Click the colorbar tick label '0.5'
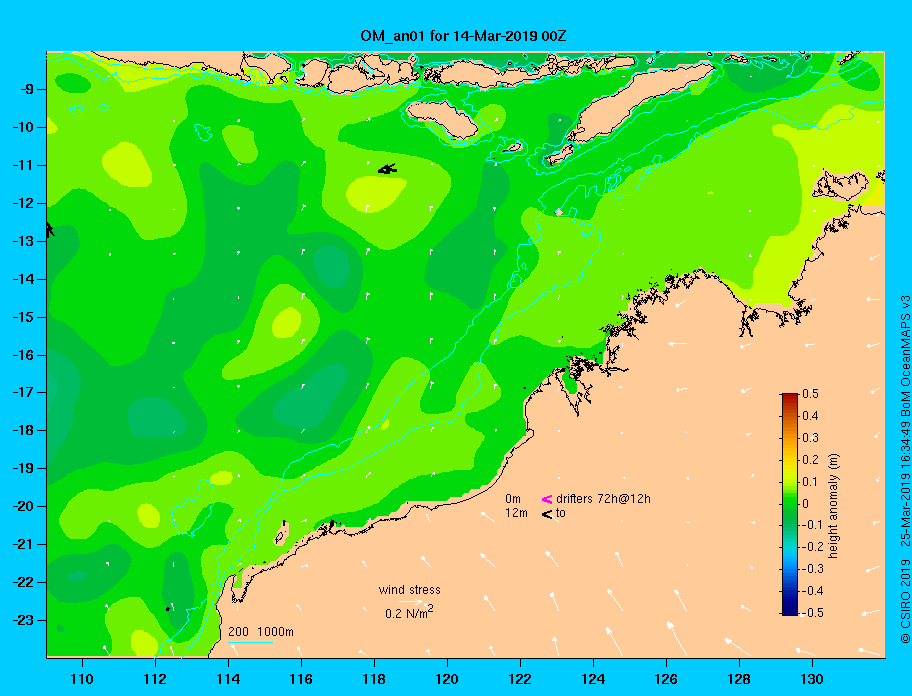Image resolution: width=912 pixels, height=696 pixels. coord(810,394)
